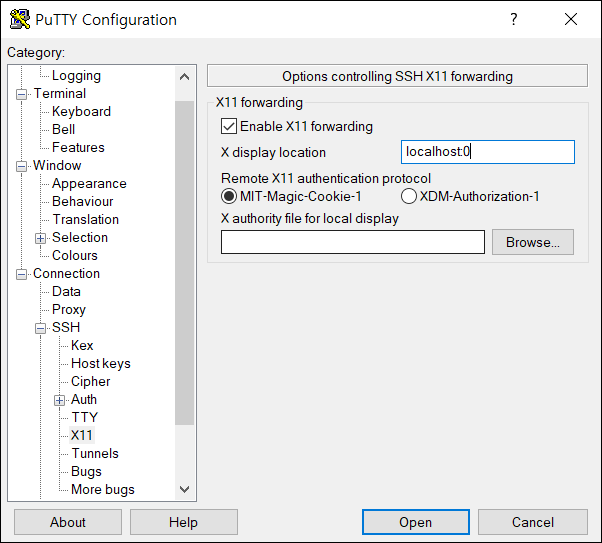Select the X11 category
This screenshot has width=602, height=543.
coord(82,435)
